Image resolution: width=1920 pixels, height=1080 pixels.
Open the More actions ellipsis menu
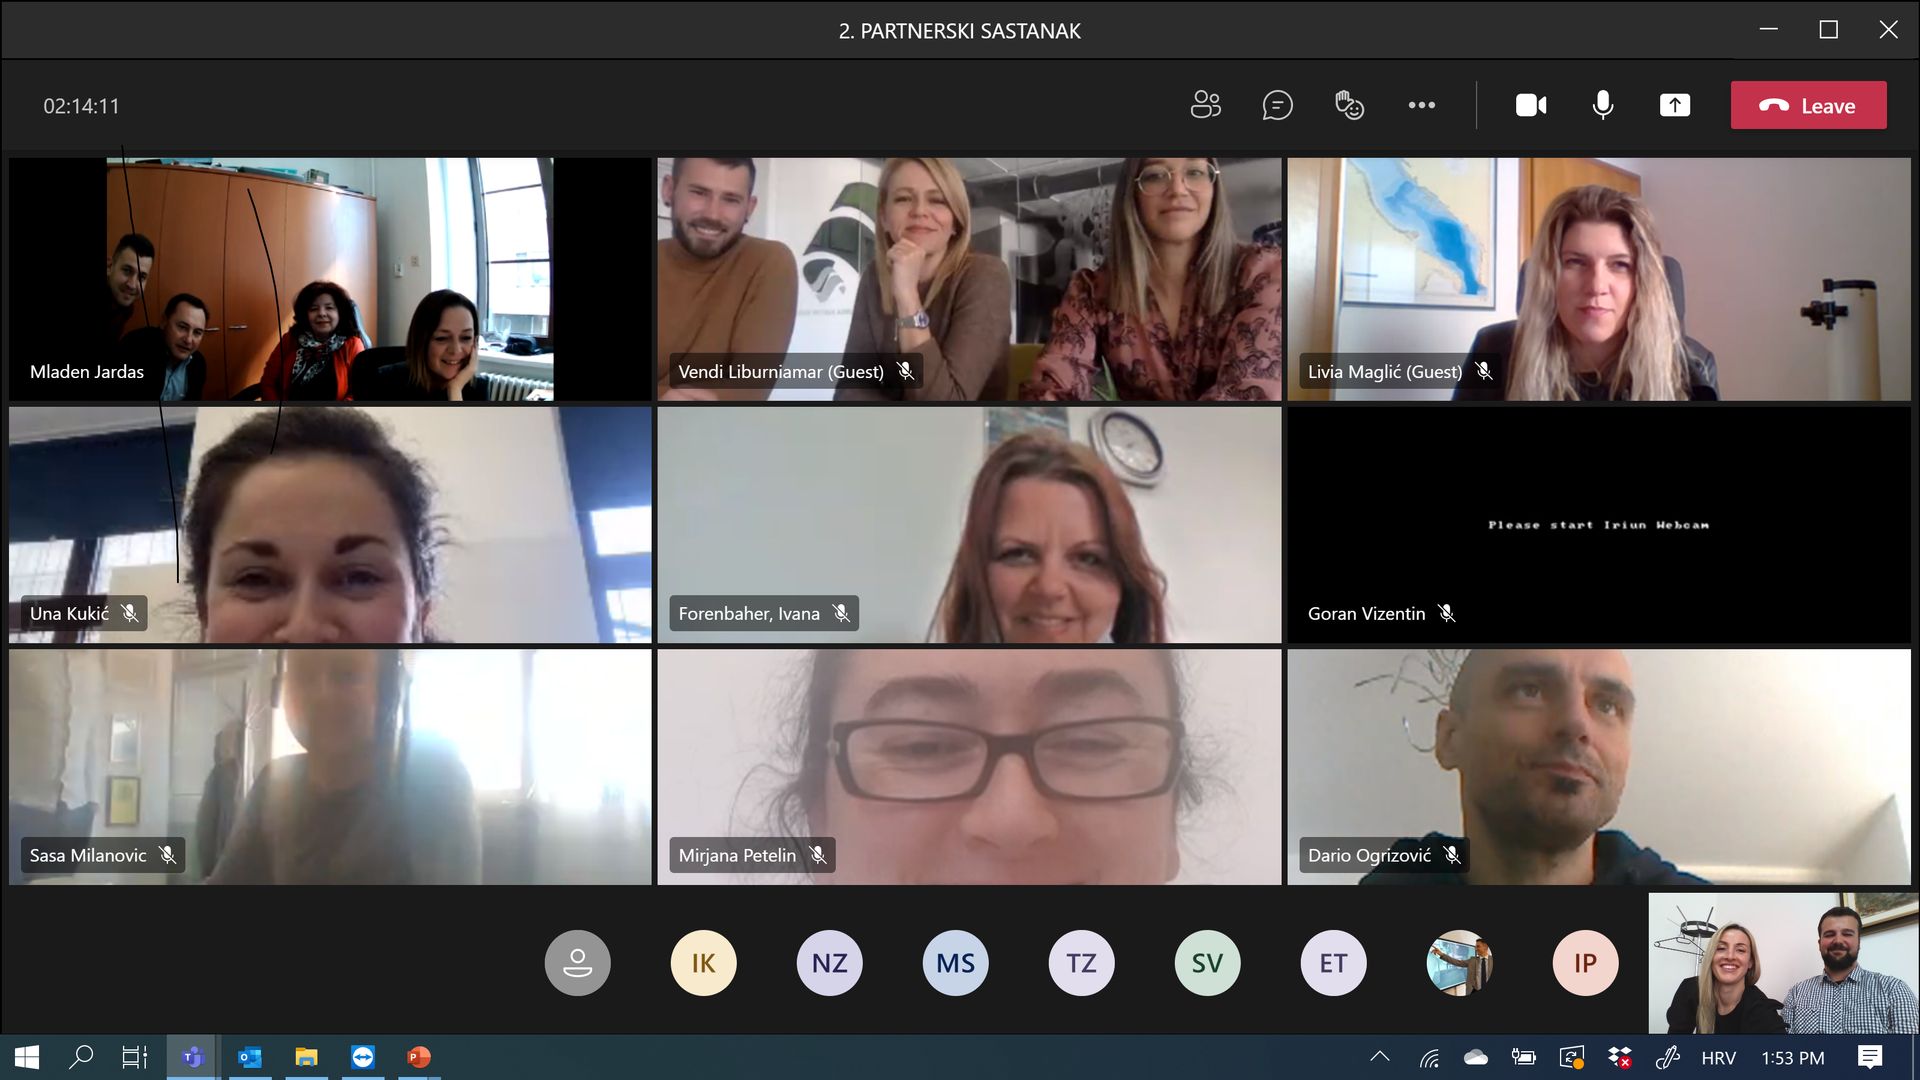tap(1421, 105)
